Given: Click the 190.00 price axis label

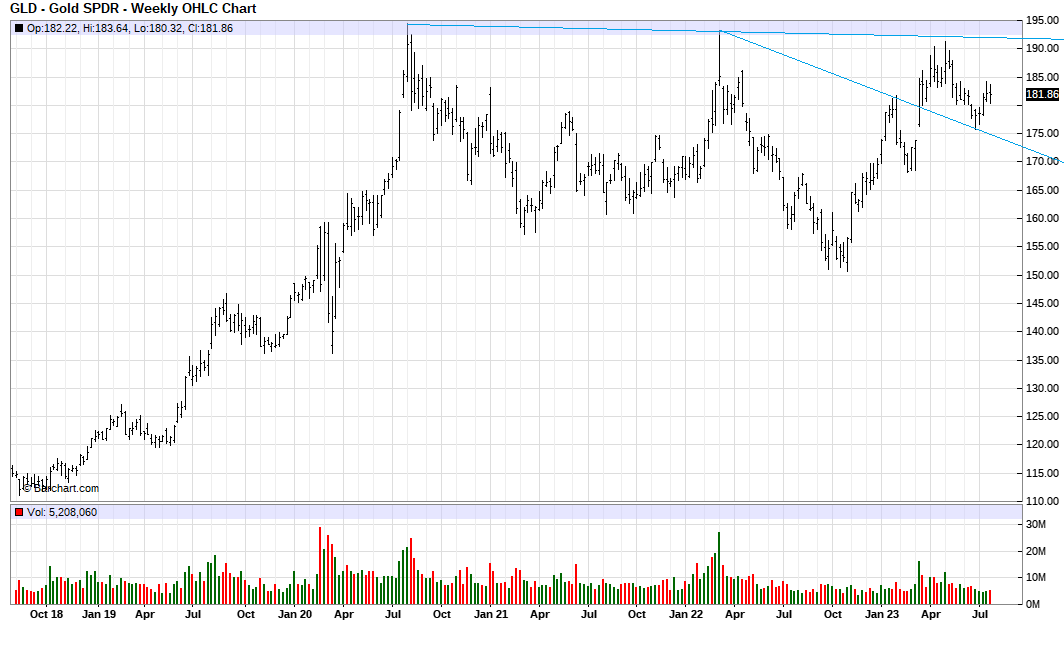Looking at the screenshot, I should click(x=1042, y=49).
